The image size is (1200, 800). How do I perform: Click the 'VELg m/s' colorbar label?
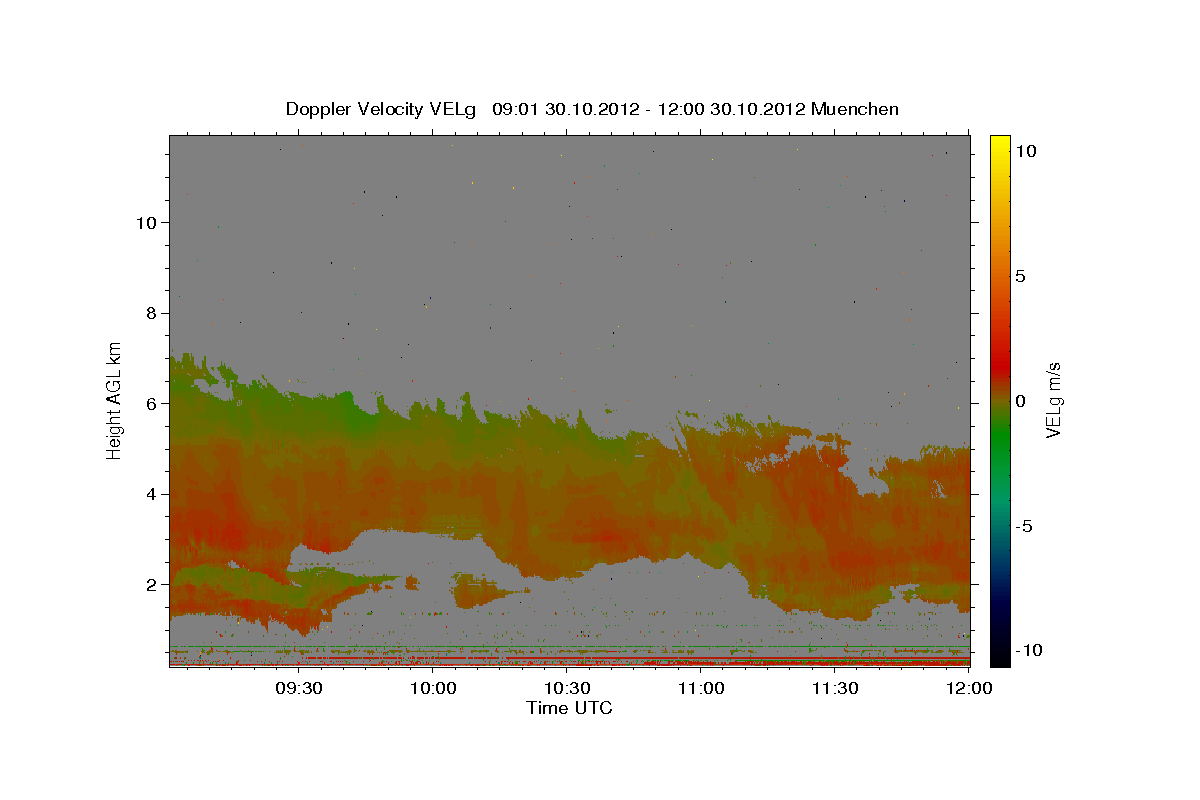1053,400
